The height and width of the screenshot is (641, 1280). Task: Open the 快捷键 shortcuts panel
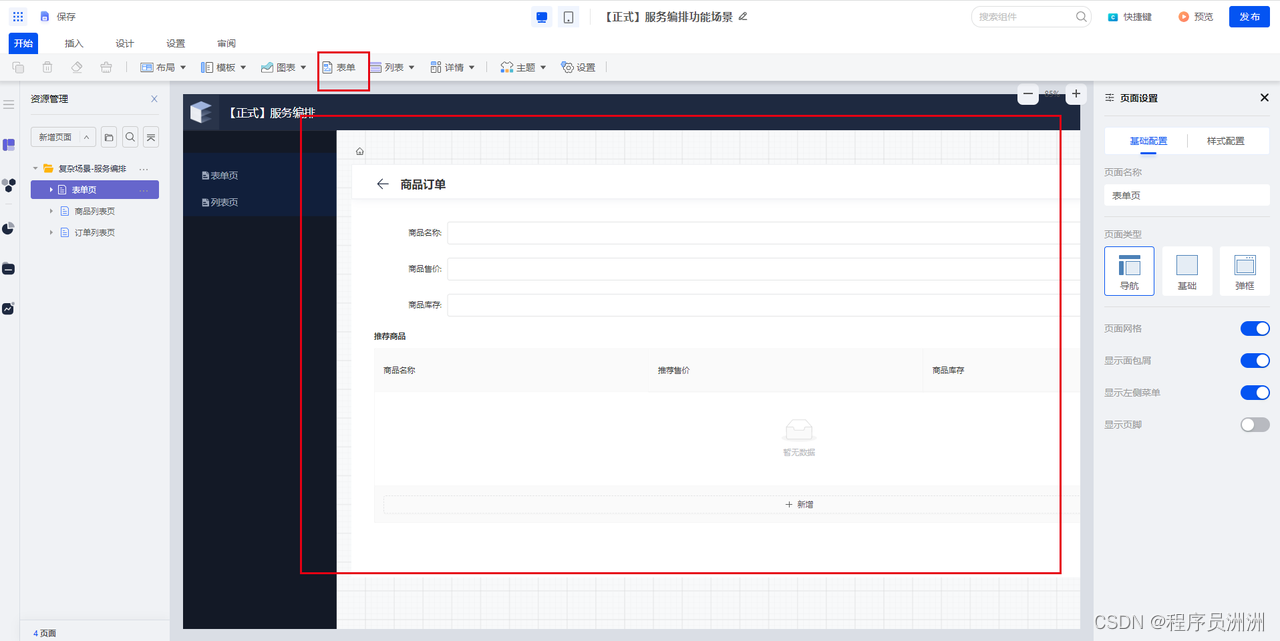[x=1129, y=16]
